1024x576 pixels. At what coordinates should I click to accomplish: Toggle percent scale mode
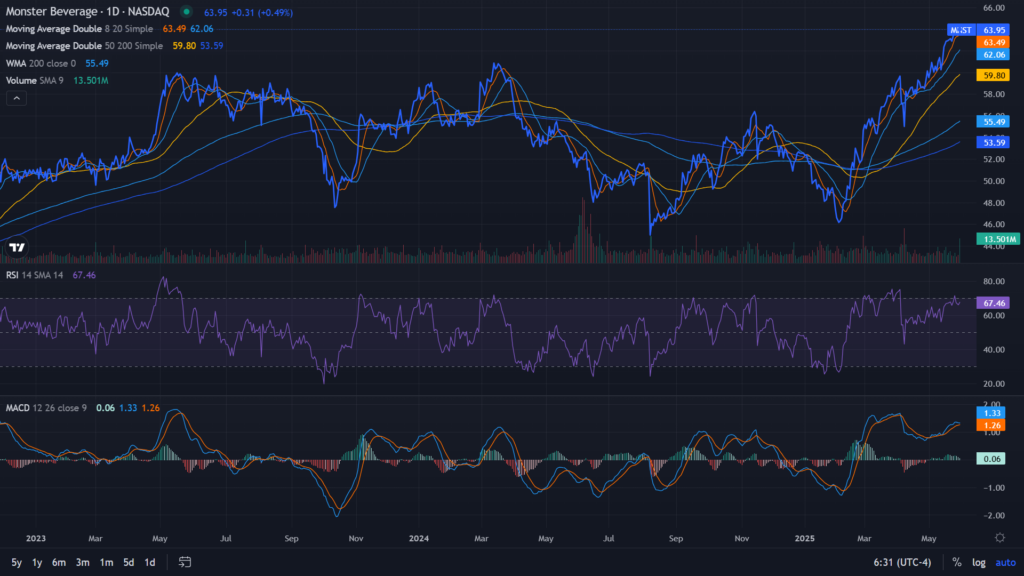click(x=957, y=562)
